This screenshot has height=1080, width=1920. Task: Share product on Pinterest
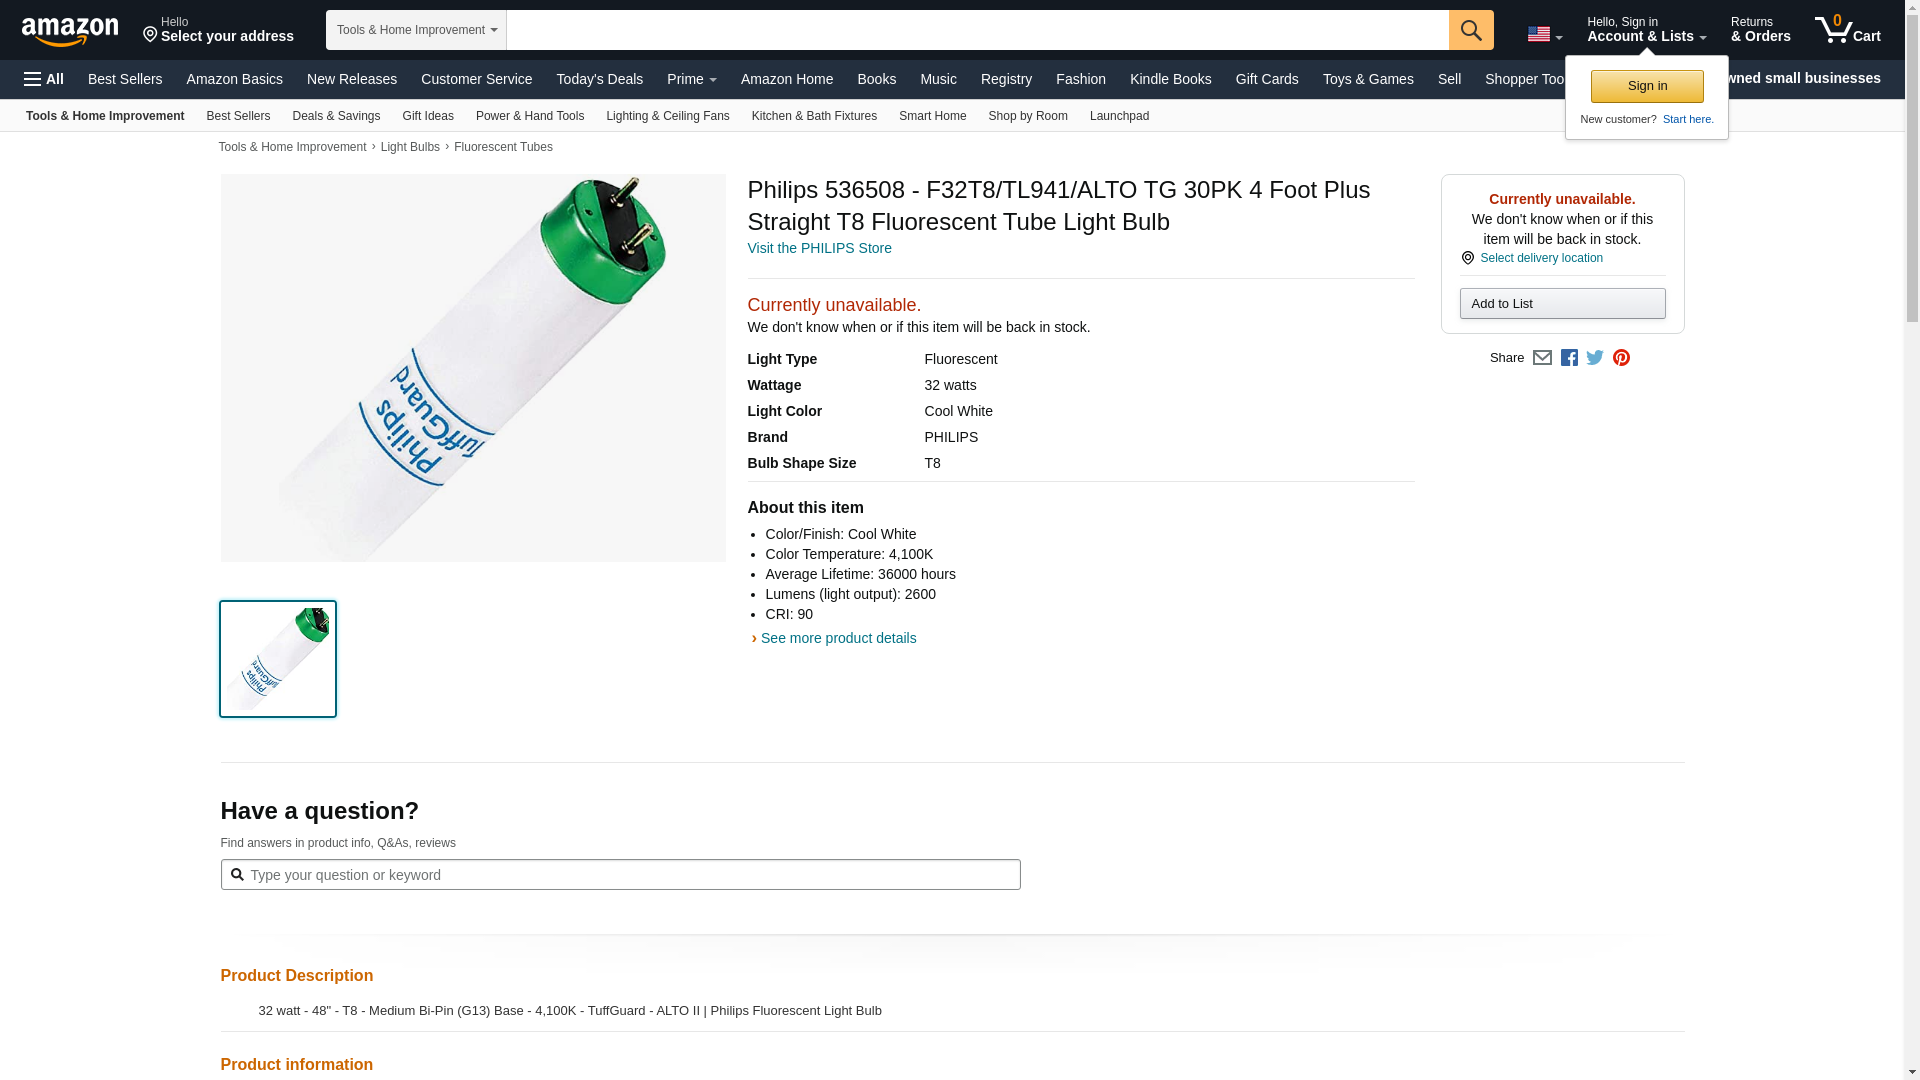(1621, 358)
